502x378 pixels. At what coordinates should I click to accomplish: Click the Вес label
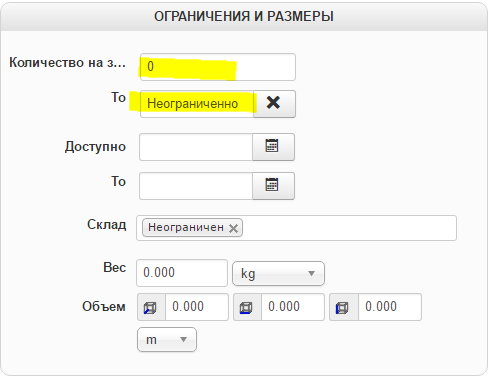(115, 268)
